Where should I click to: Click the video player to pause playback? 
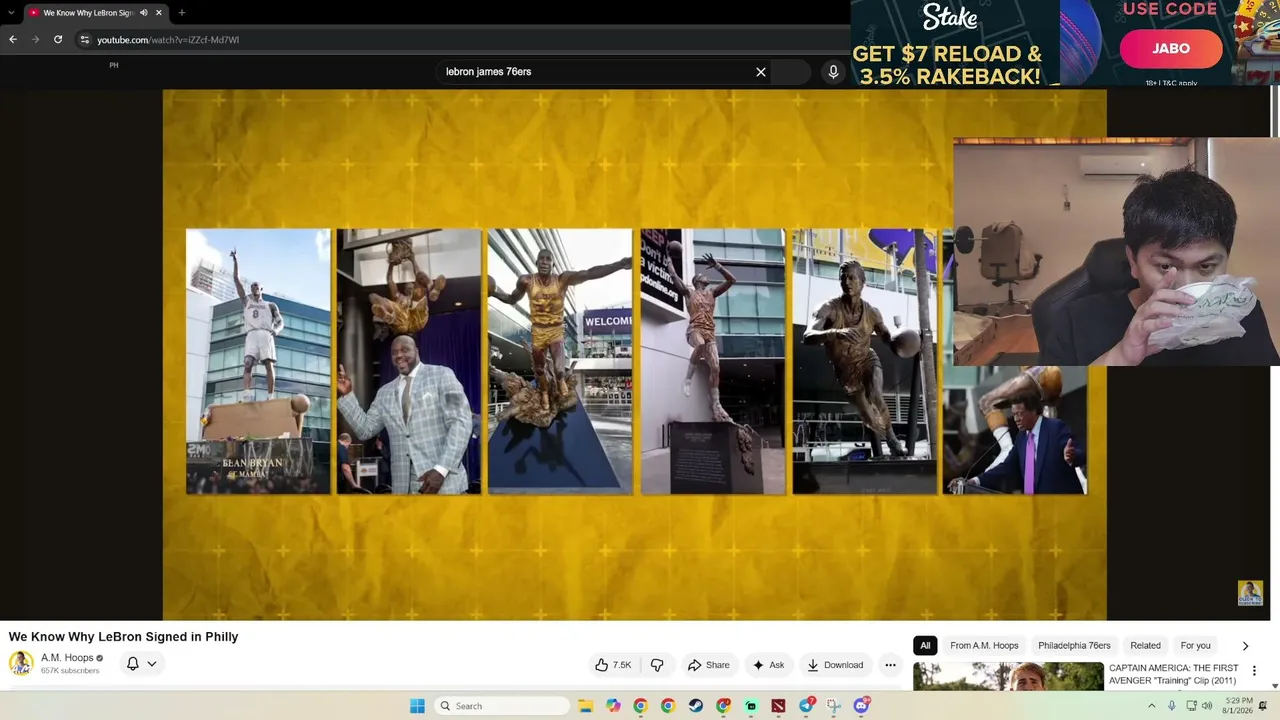click(x=634, y=355)
